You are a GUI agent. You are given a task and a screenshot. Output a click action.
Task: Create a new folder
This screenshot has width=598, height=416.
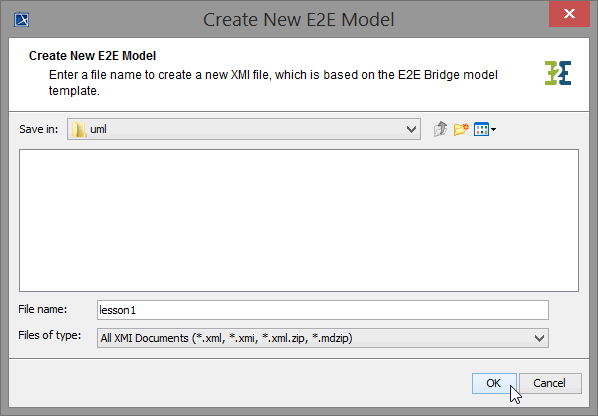coord(461,129)
